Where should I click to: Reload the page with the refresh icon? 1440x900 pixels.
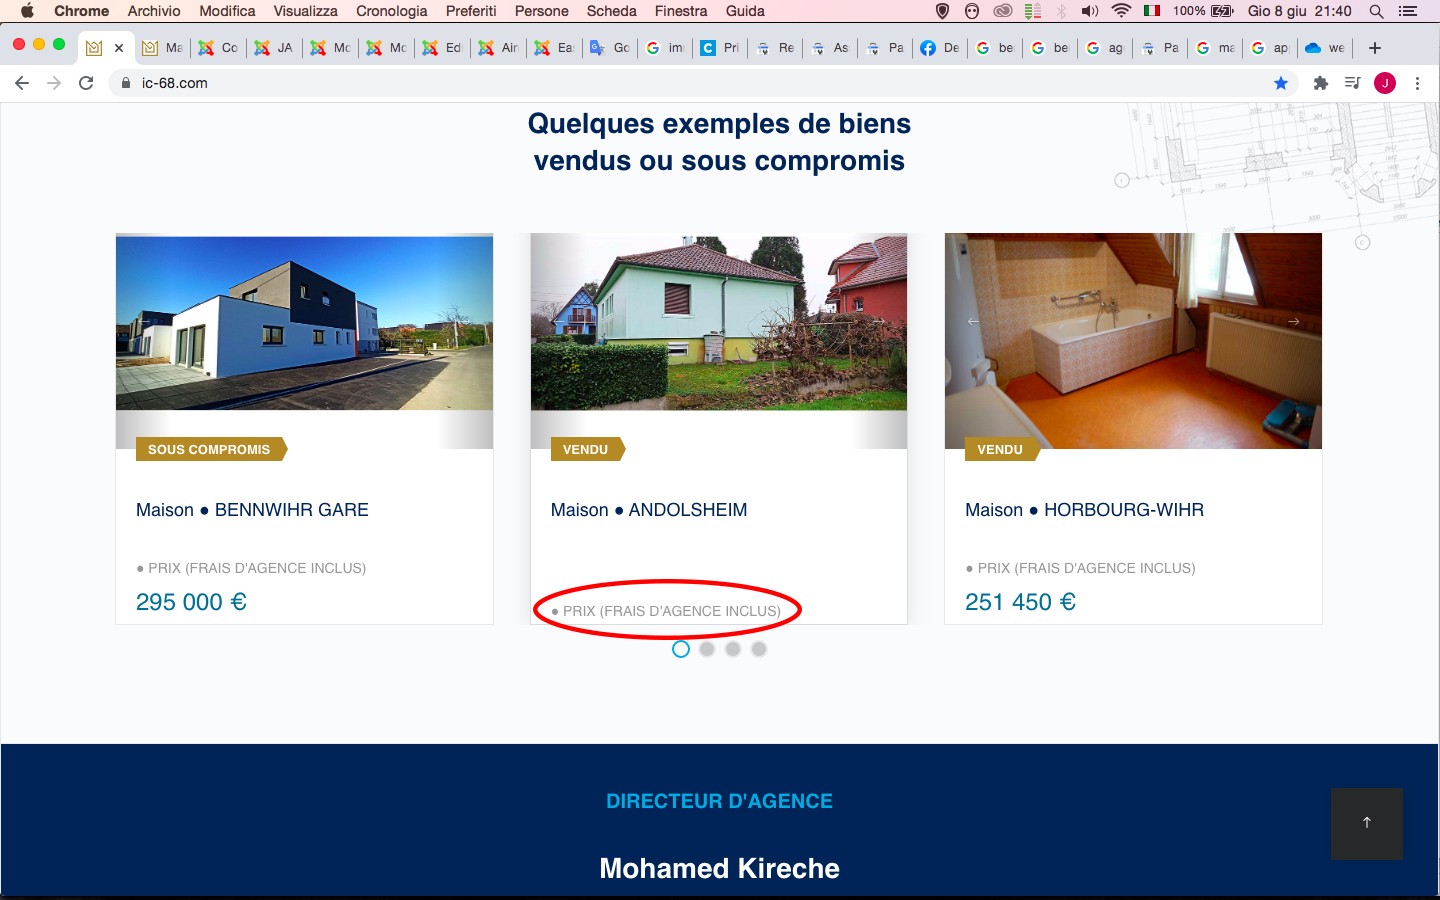coord(86,83)
